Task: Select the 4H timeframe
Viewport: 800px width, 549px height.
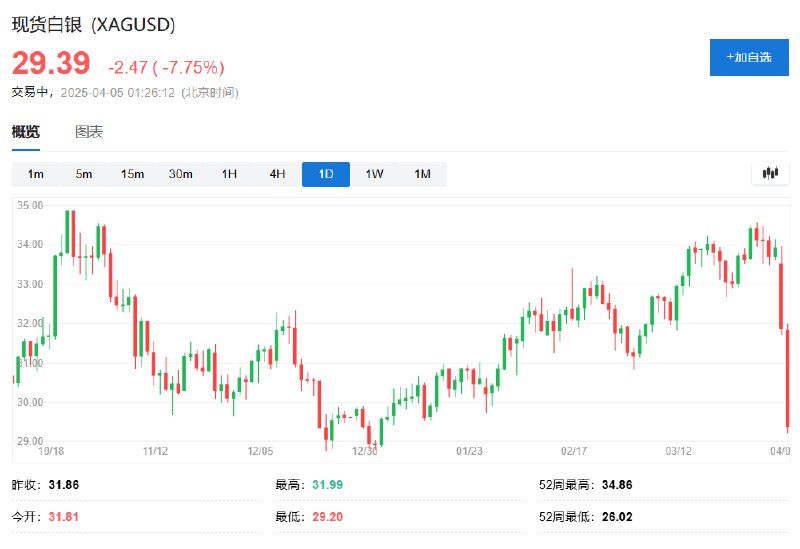Action: point(277,174)
